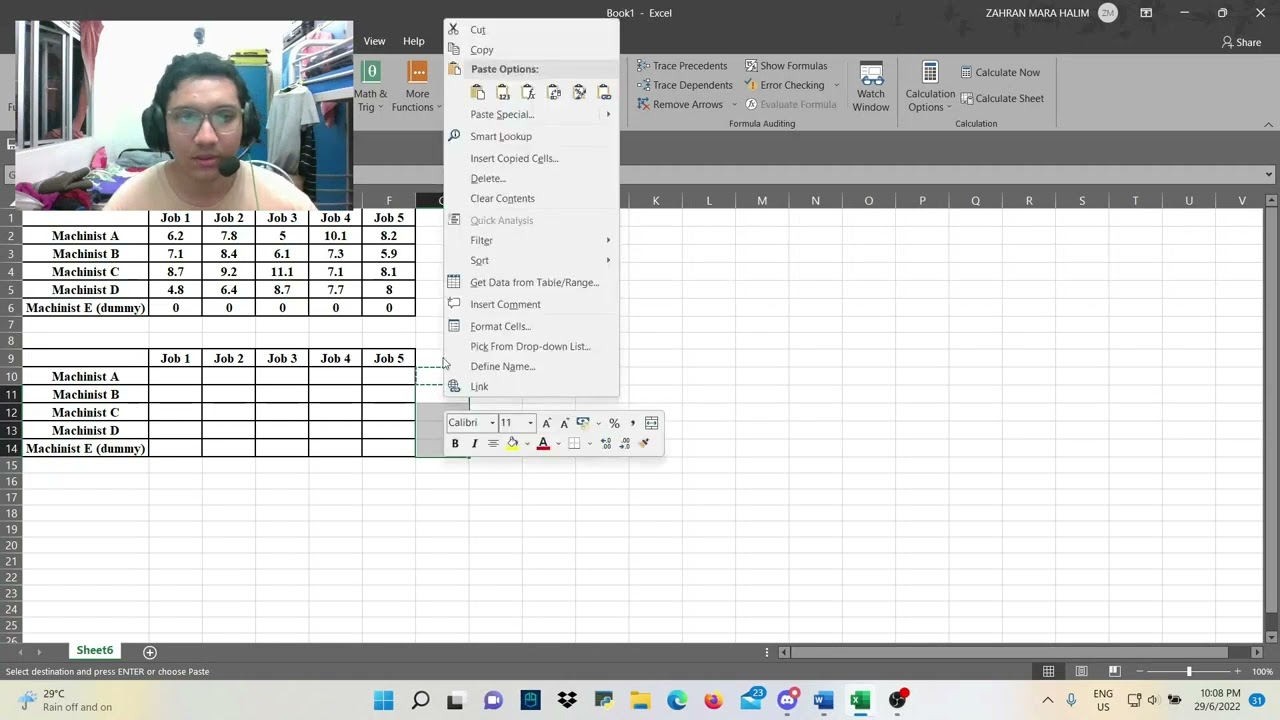Switch to Page Layout view icon
Image resolution: width=1280 pixels, height=720 pixels.
coord(1081,671)
